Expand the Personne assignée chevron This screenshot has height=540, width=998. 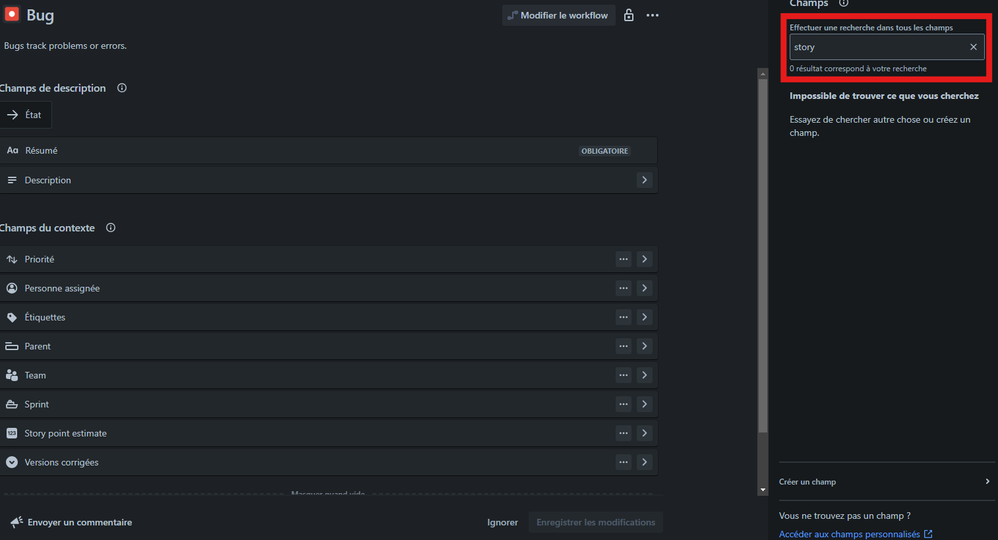click(x=644, y=288)
